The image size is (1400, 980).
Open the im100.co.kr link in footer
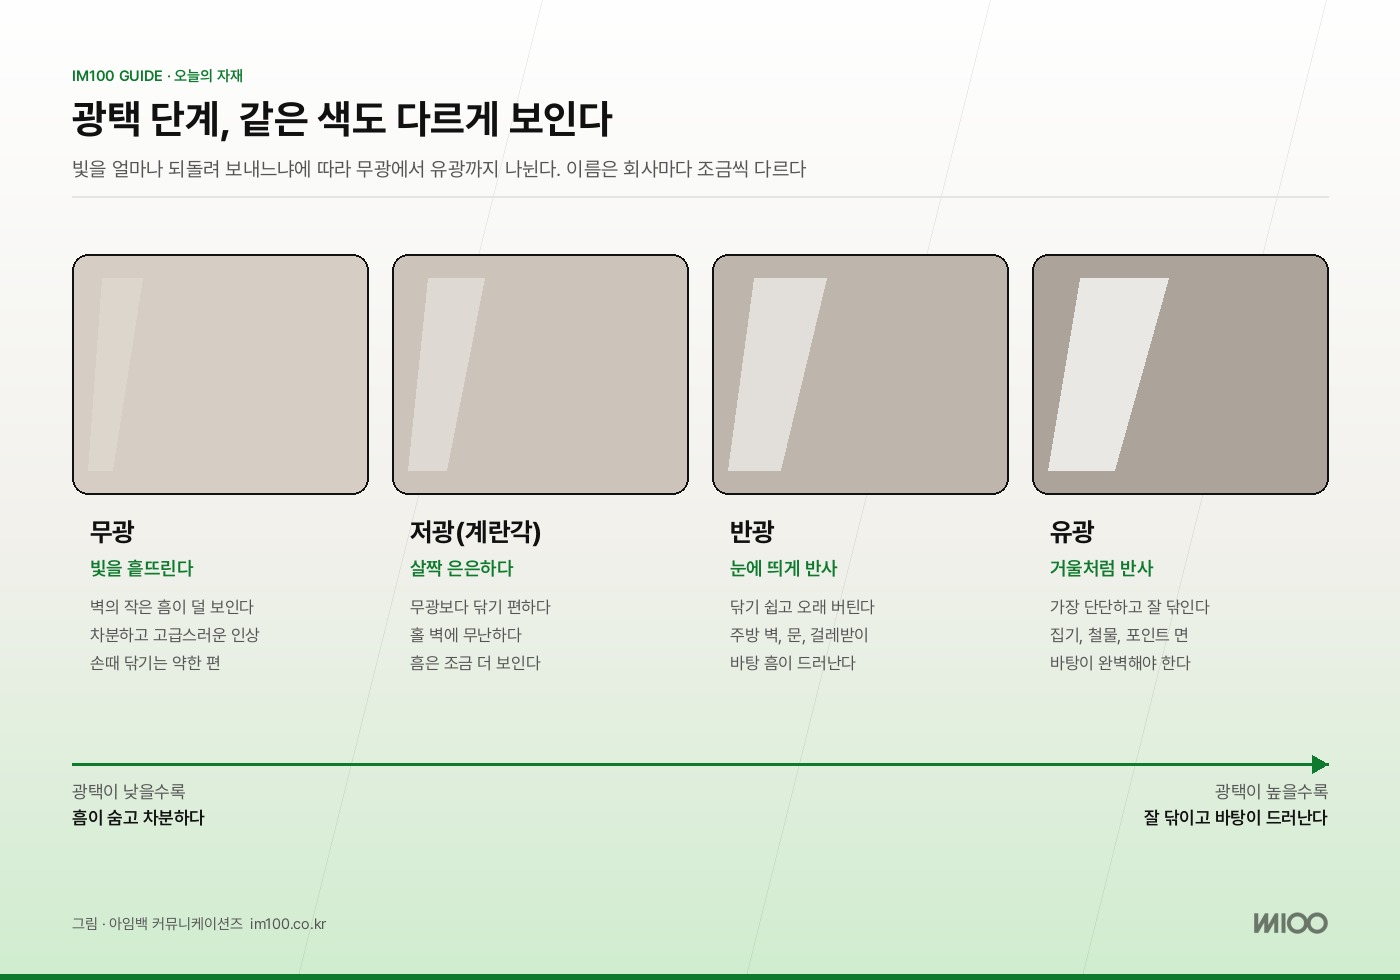point(288,924)
